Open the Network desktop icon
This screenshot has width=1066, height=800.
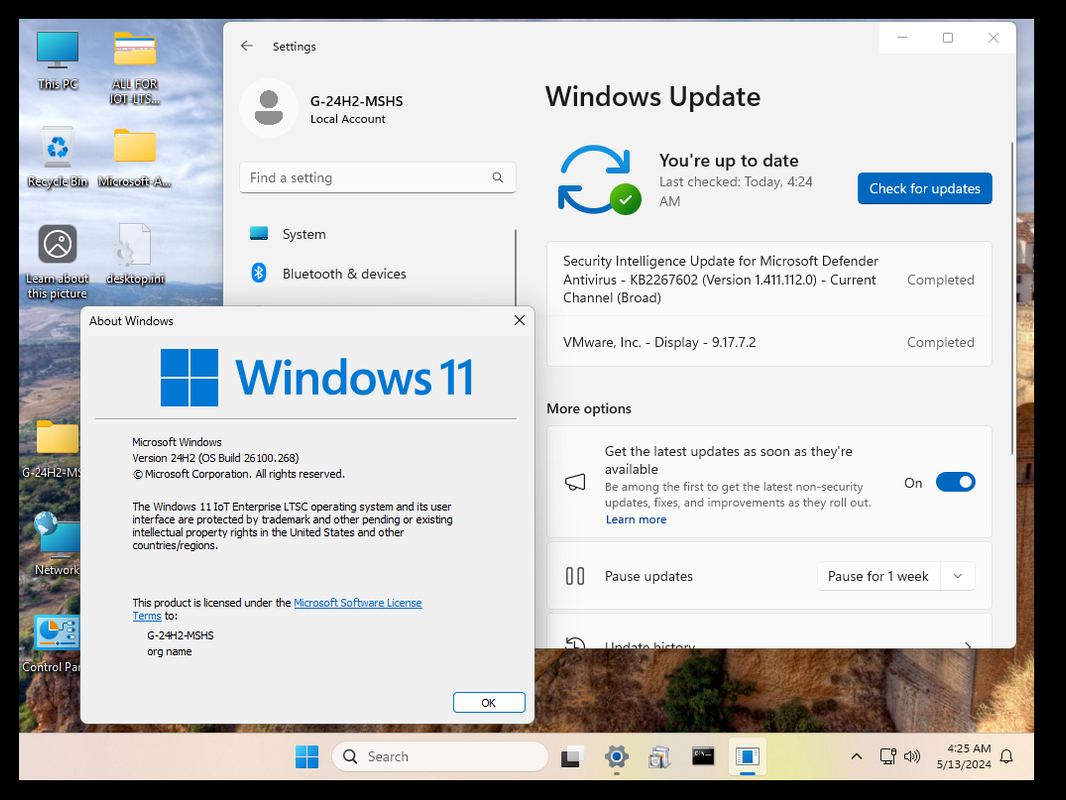[57, 544]
